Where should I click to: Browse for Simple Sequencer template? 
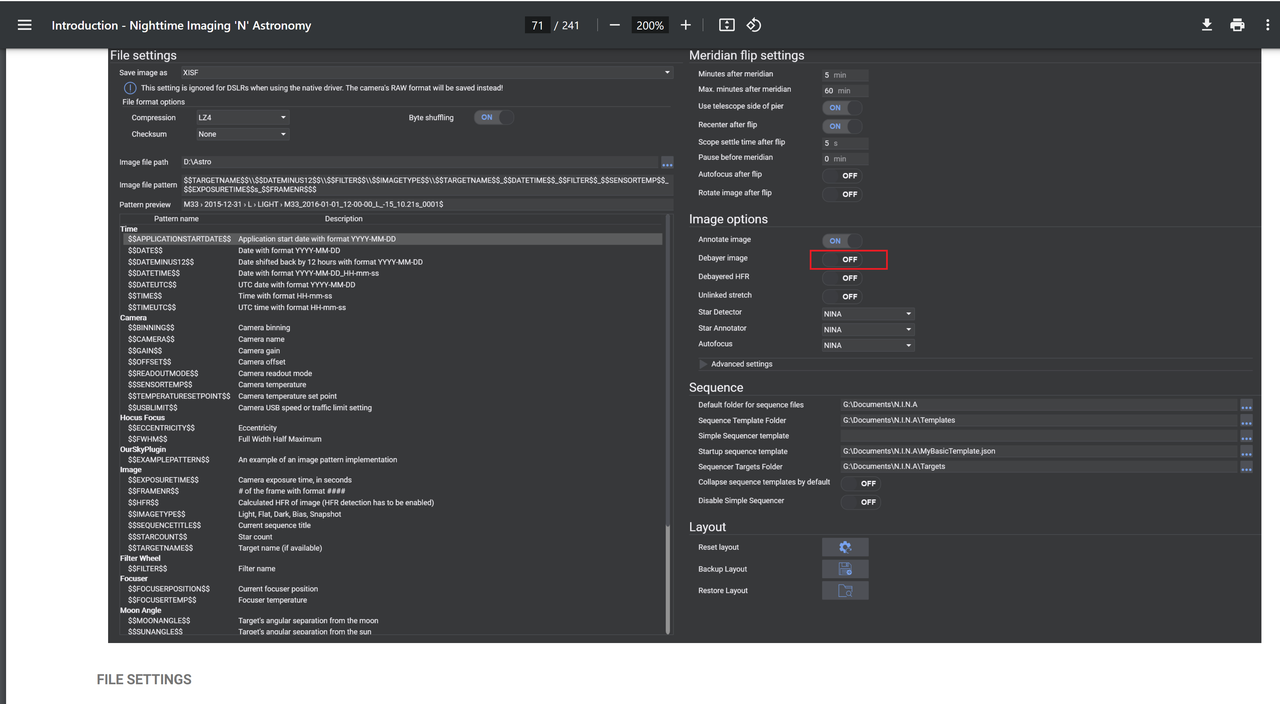point(1246,436)
